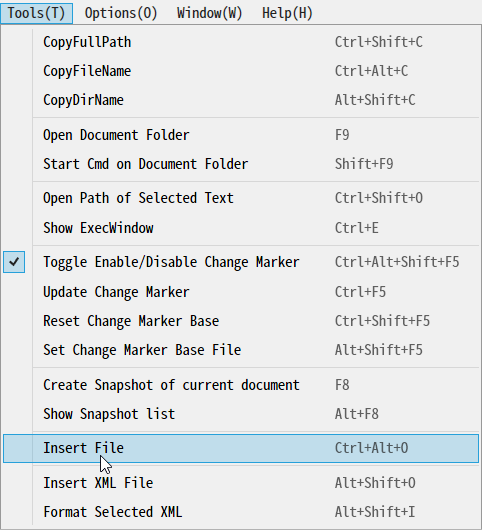This screenshot has width=482, height=530.
Task: Click Open Document Folder
Action: click(x=241, y=135)
